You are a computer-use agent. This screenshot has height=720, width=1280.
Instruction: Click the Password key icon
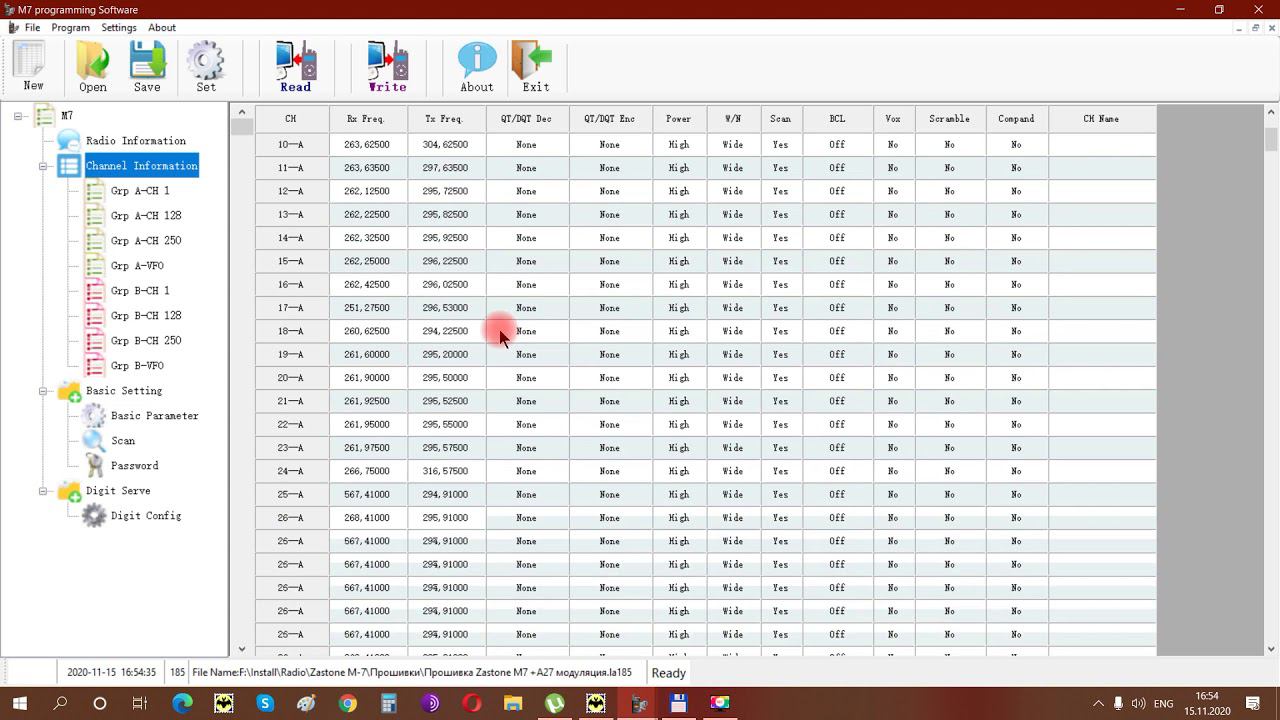pyautogui.click(x=94, y=466)
